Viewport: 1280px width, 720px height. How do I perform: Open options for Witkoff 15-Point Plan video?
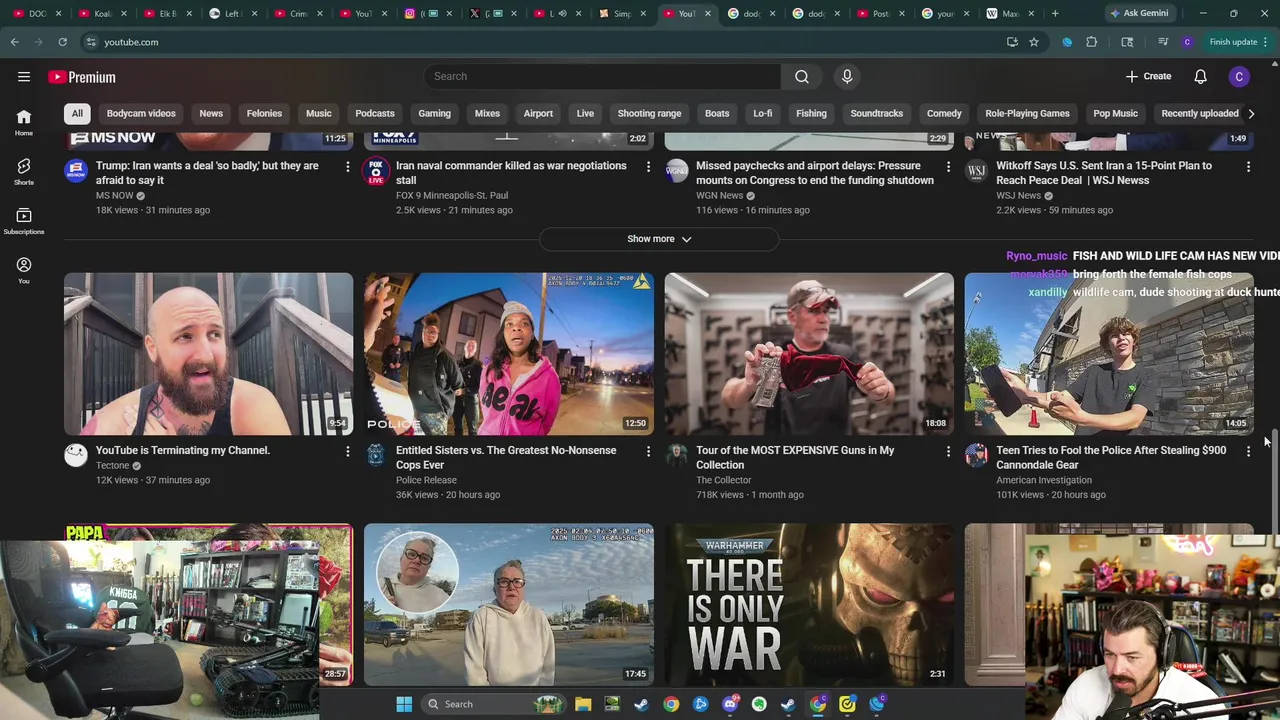(x=1248, y=167)
